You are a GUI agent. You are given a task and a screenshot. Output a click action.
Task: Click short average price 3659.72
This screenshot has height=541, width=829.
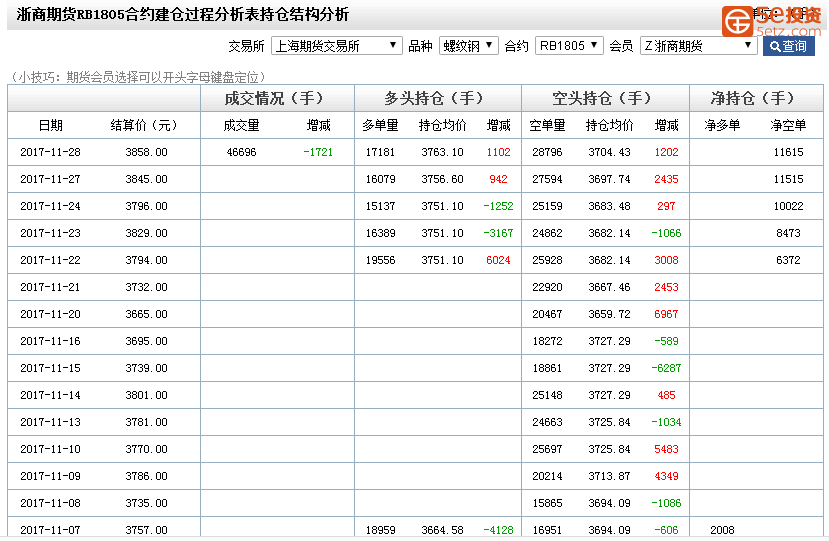click(x=610, y=314)
